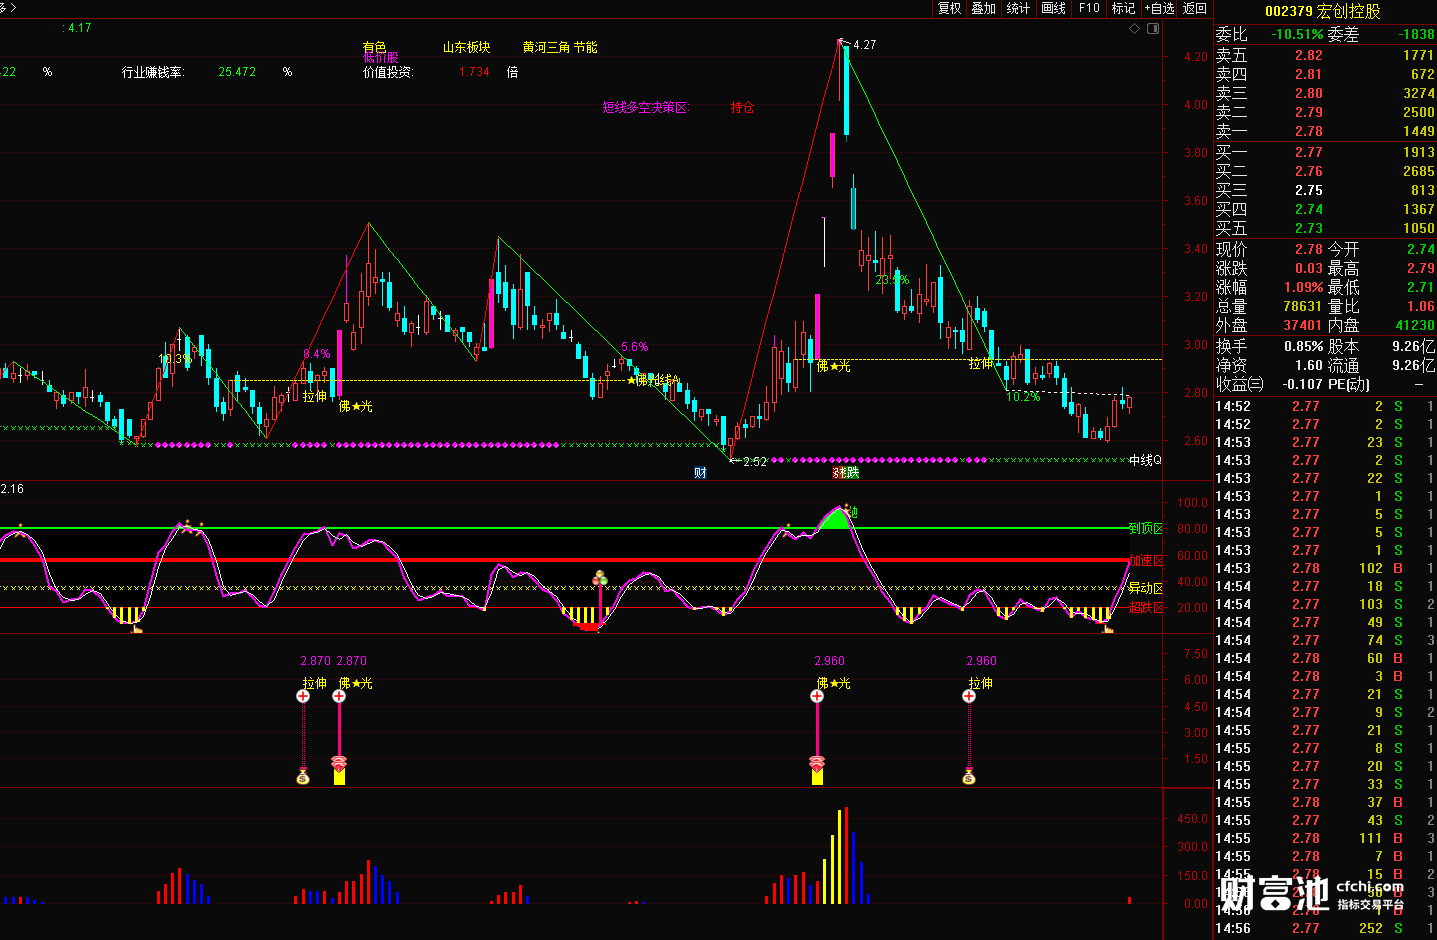Click the money bag icon below first 拉伸 signal
The width and height of the screenshot is (1437, 940).
pyautogui.click(x=303, y=776)
